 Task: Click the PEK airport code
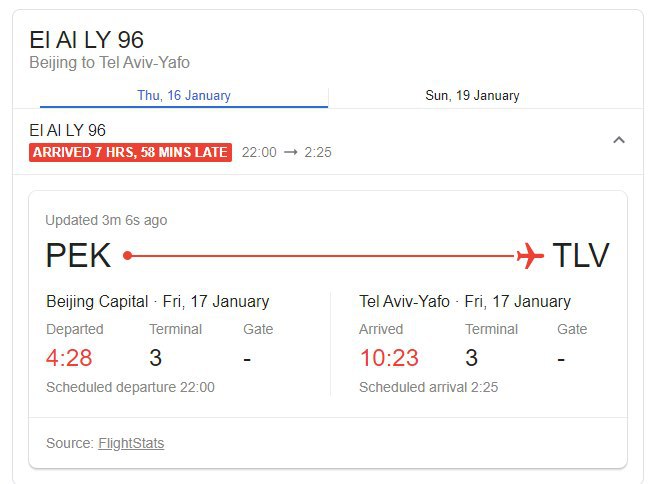(x=79, y=255)
